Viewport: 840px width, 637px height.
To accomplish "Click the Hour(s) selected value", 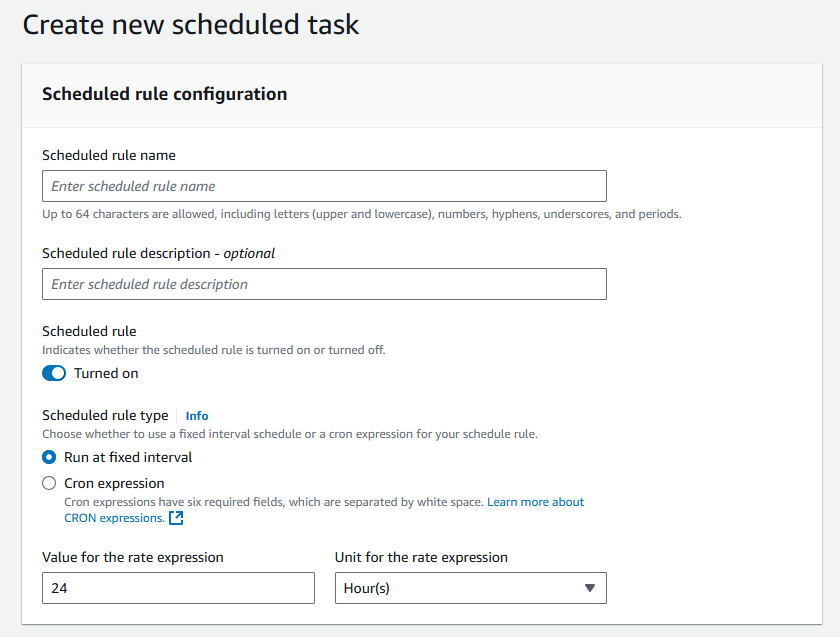I will (366, 588).
